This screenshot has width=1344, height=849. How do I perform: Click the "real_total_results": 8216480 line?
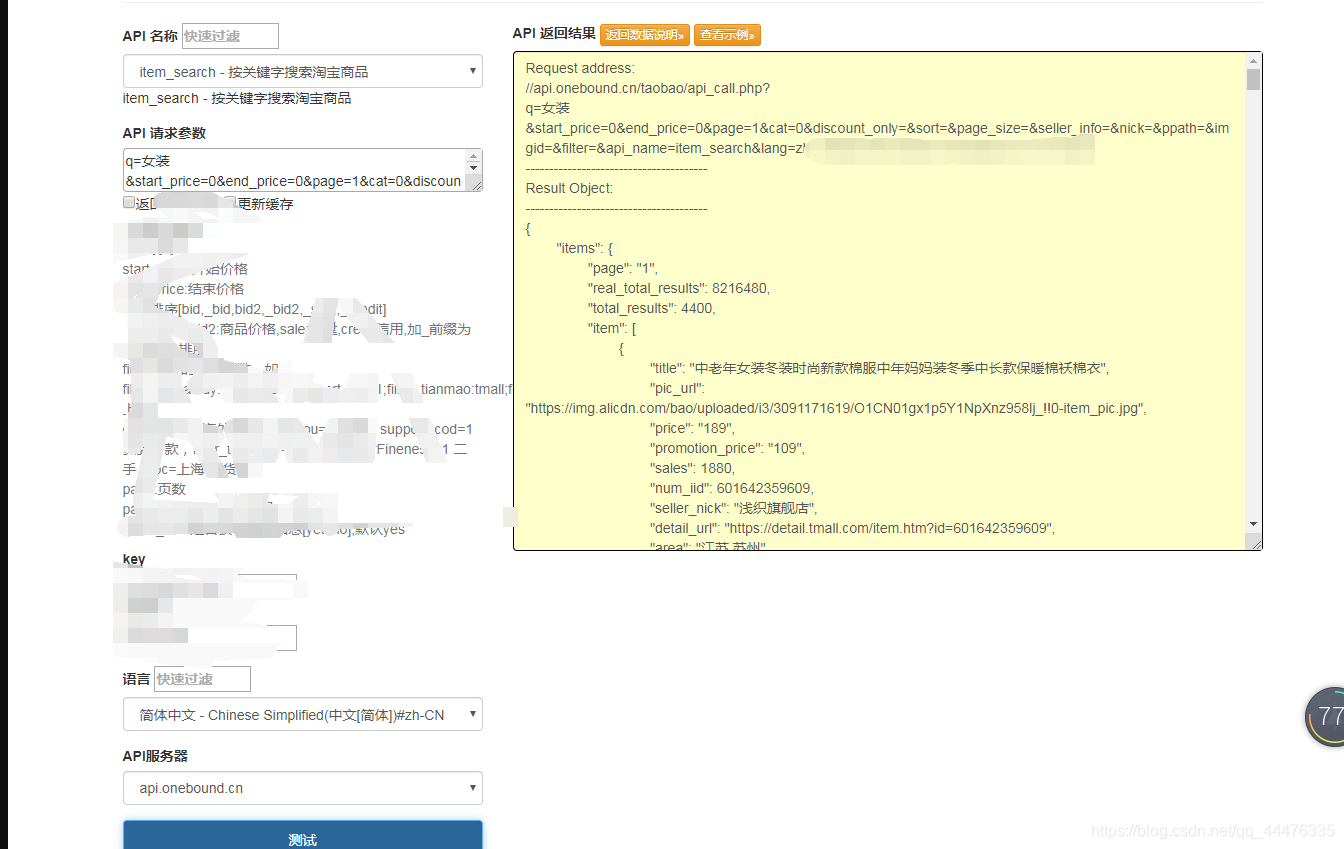coord(679,288)
